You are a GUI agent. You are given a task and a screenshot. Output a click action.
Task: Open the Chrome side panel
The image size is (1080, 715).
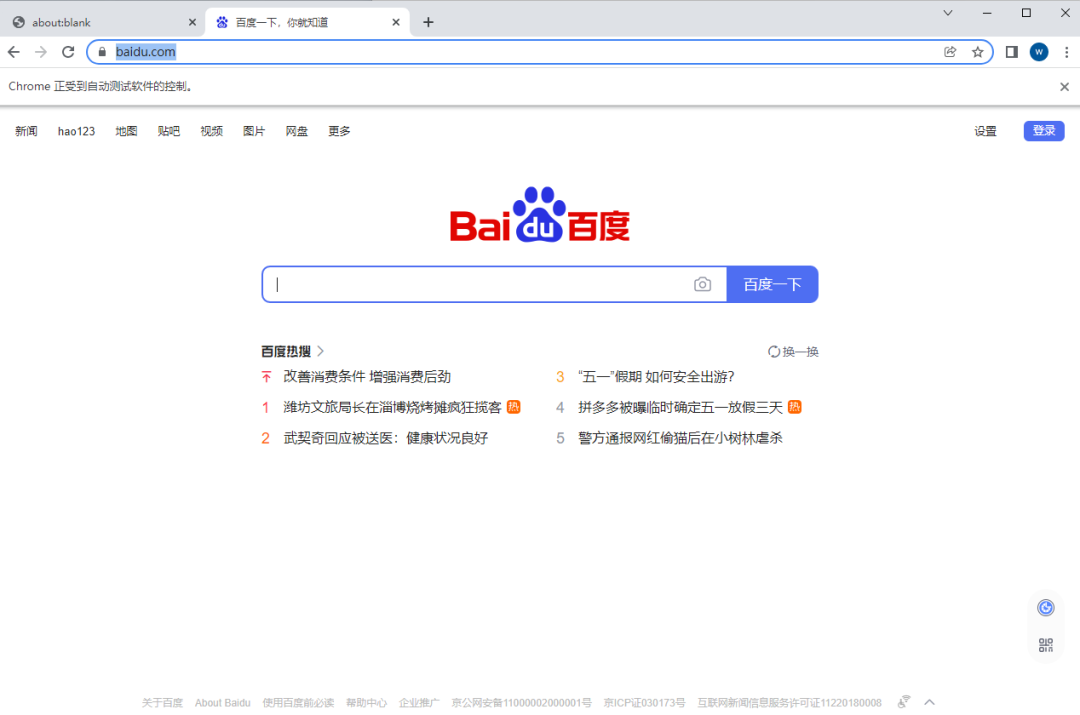coord(1011,52)
